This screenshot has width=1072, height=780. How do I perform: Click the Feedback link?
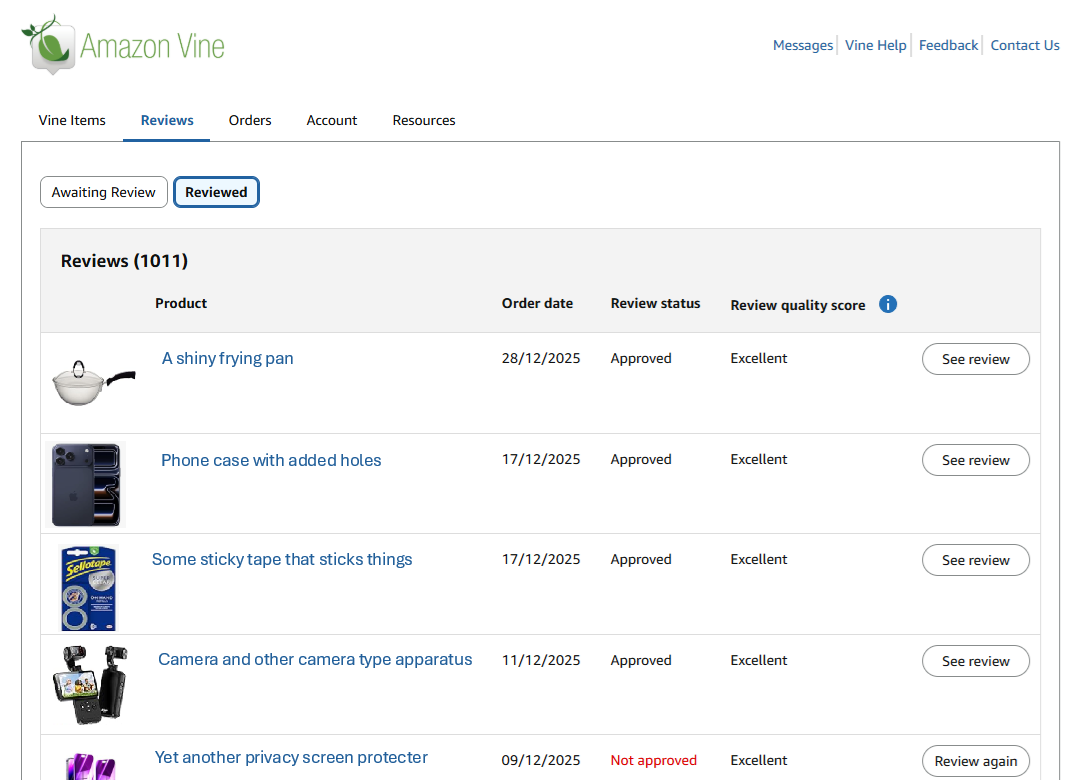pyautogui.click(x=948, y=45)
